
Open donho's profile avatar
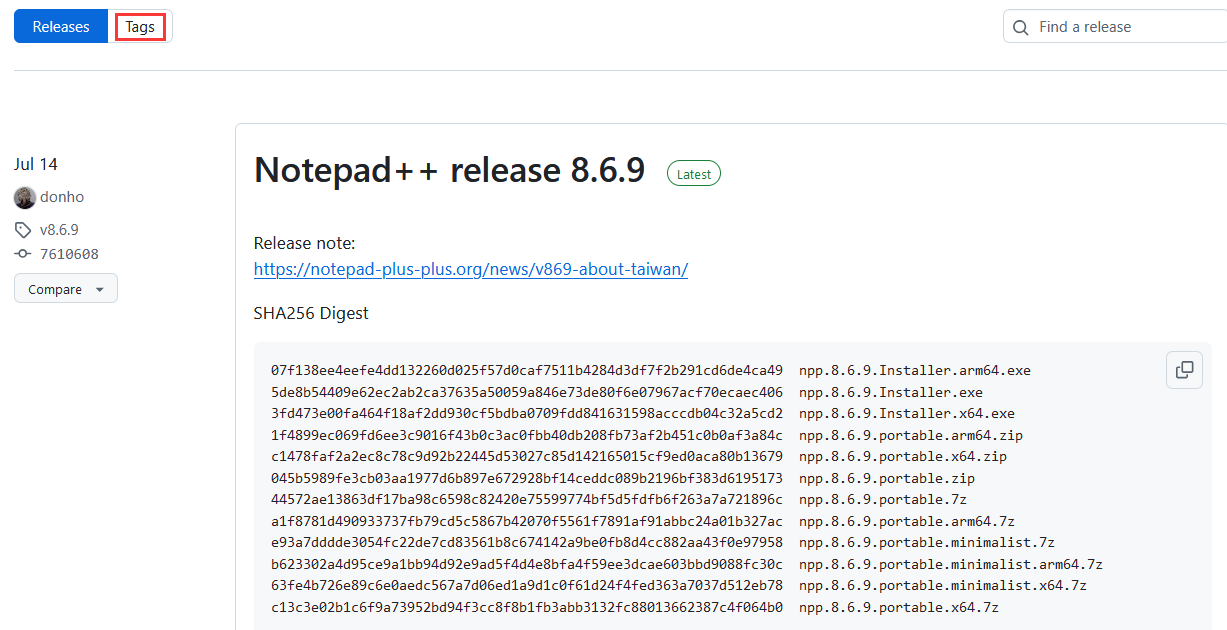(24, 197)
